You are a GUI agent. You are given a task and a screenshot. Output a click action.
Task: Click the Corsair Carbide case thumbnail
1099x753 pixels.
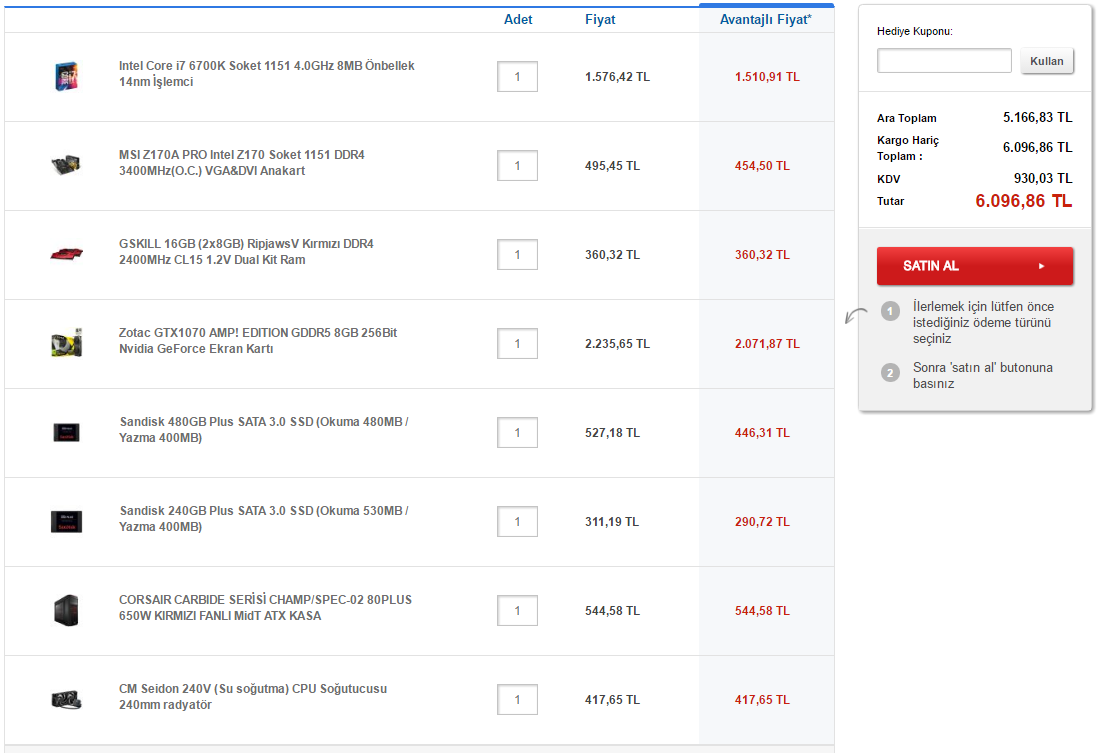pos(66,610)
